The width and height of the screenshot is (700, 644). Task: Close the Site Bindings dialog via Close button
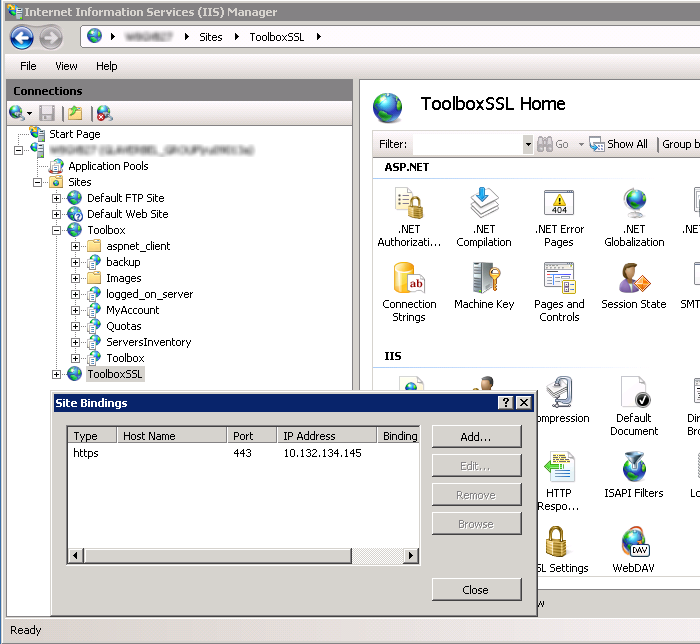[476, 590]
